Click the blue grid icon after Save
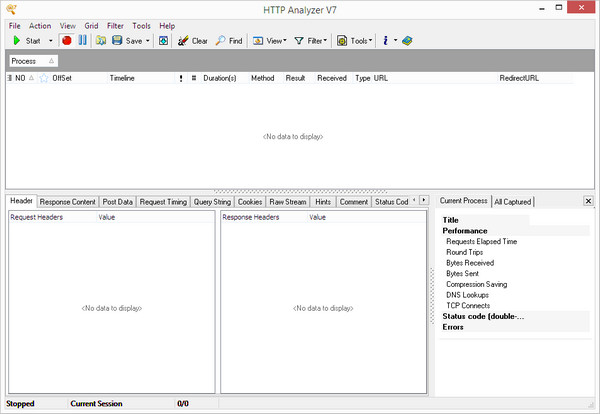Screen dimensions: 600x414 pos(163,41)
